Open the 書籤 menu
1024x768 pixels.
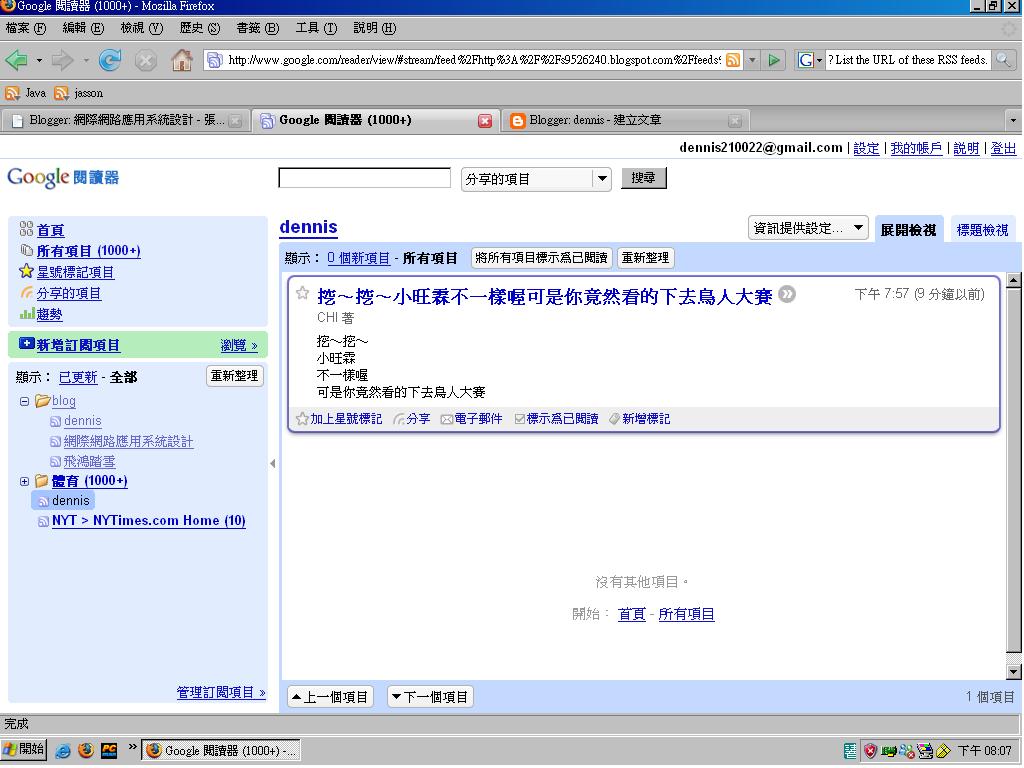point(258,28)
